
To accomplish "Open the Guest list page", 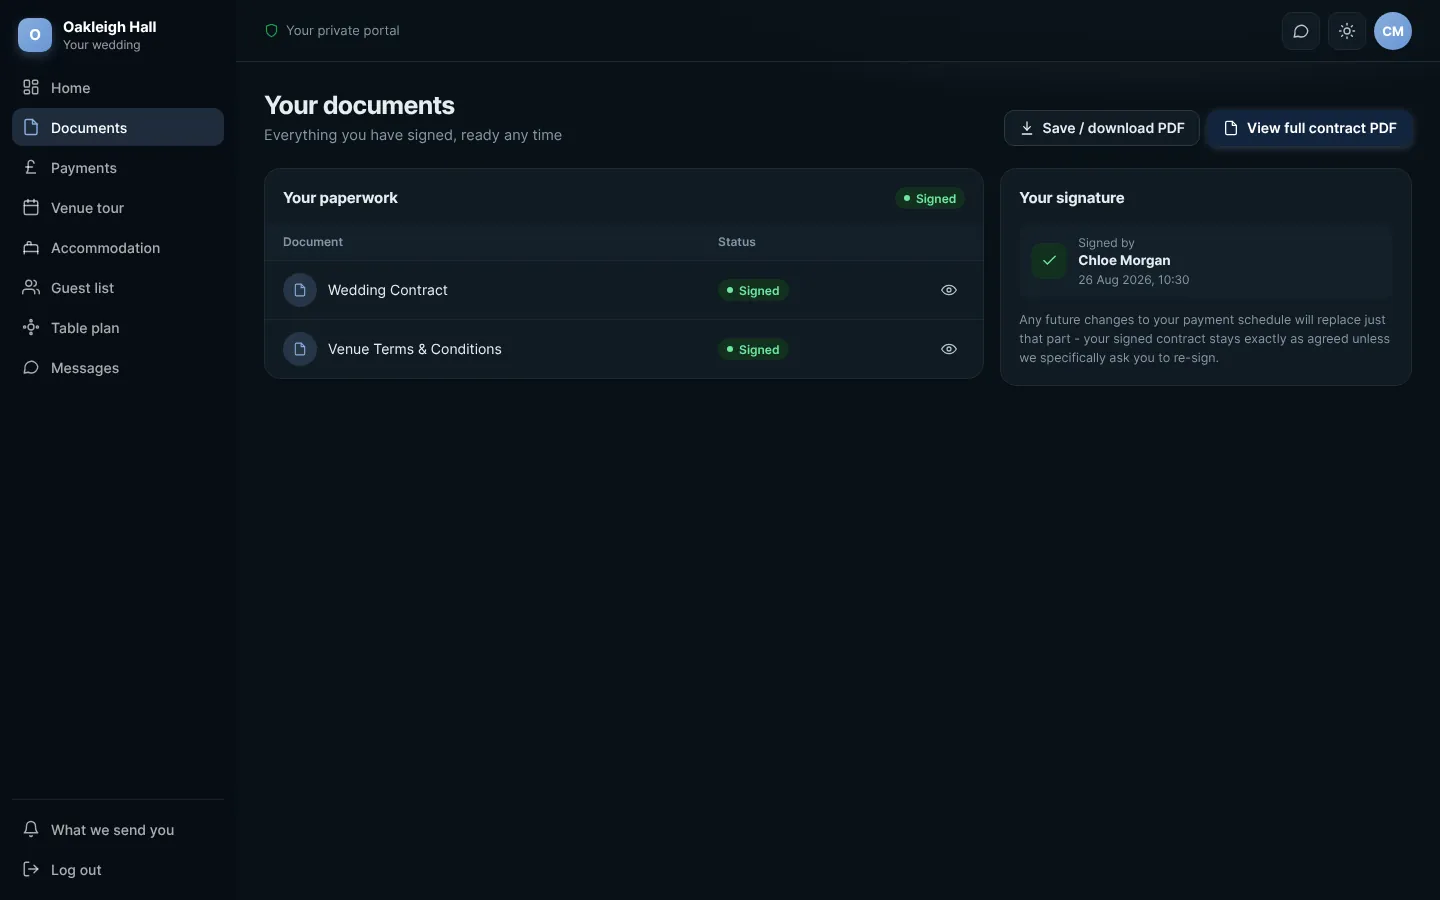I will [x=118, y=288].
